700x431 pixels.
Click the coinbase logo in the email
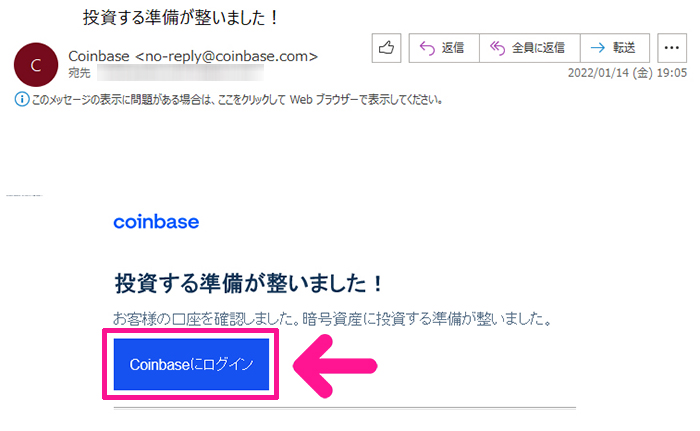tap(156, 222)
